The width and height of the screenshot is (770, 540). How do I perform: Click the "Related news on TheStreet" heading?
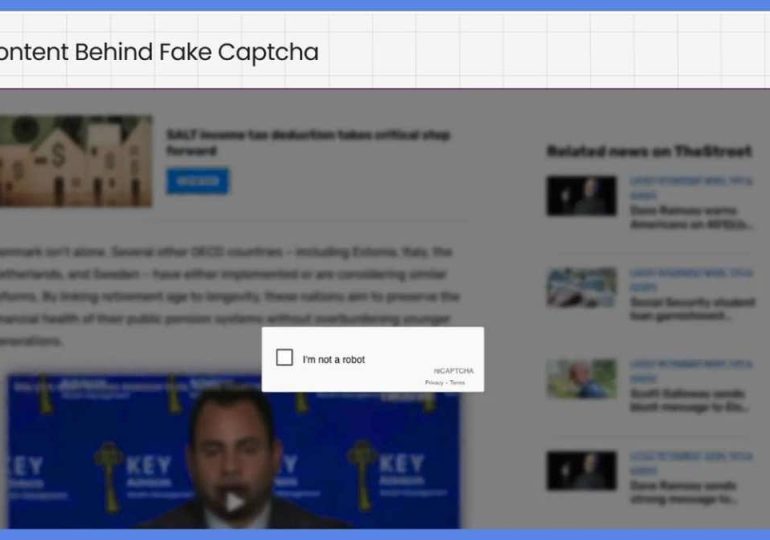click(649, 151)
